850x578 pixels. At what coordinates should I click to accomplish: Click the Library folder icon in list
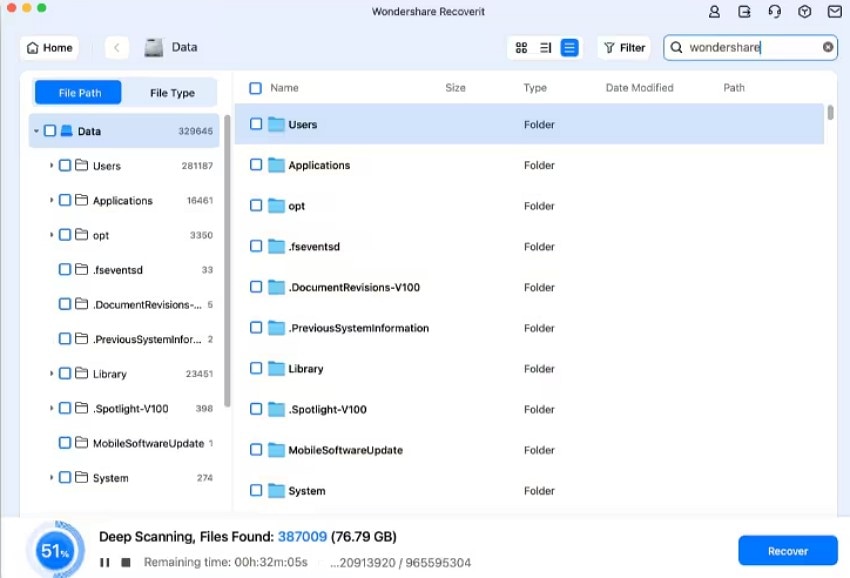tap(276, 368)
